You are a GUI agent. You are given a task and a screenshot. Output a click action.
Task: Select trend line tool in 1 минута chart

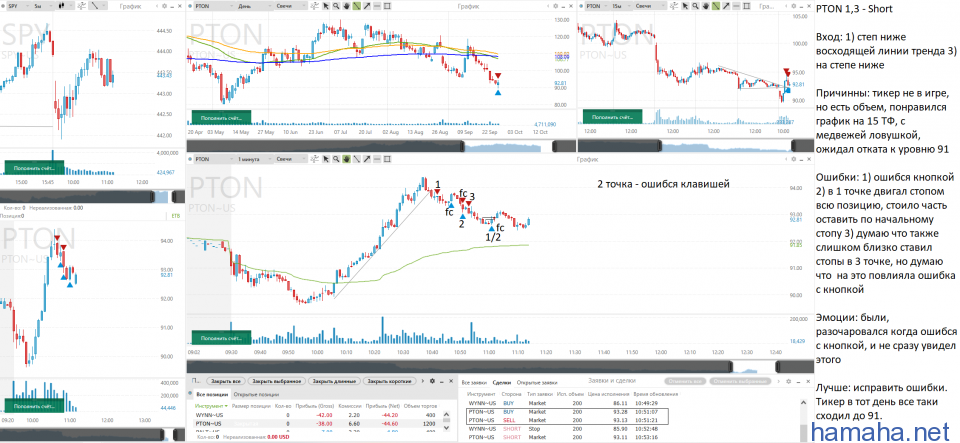click(x=356, y=159)
